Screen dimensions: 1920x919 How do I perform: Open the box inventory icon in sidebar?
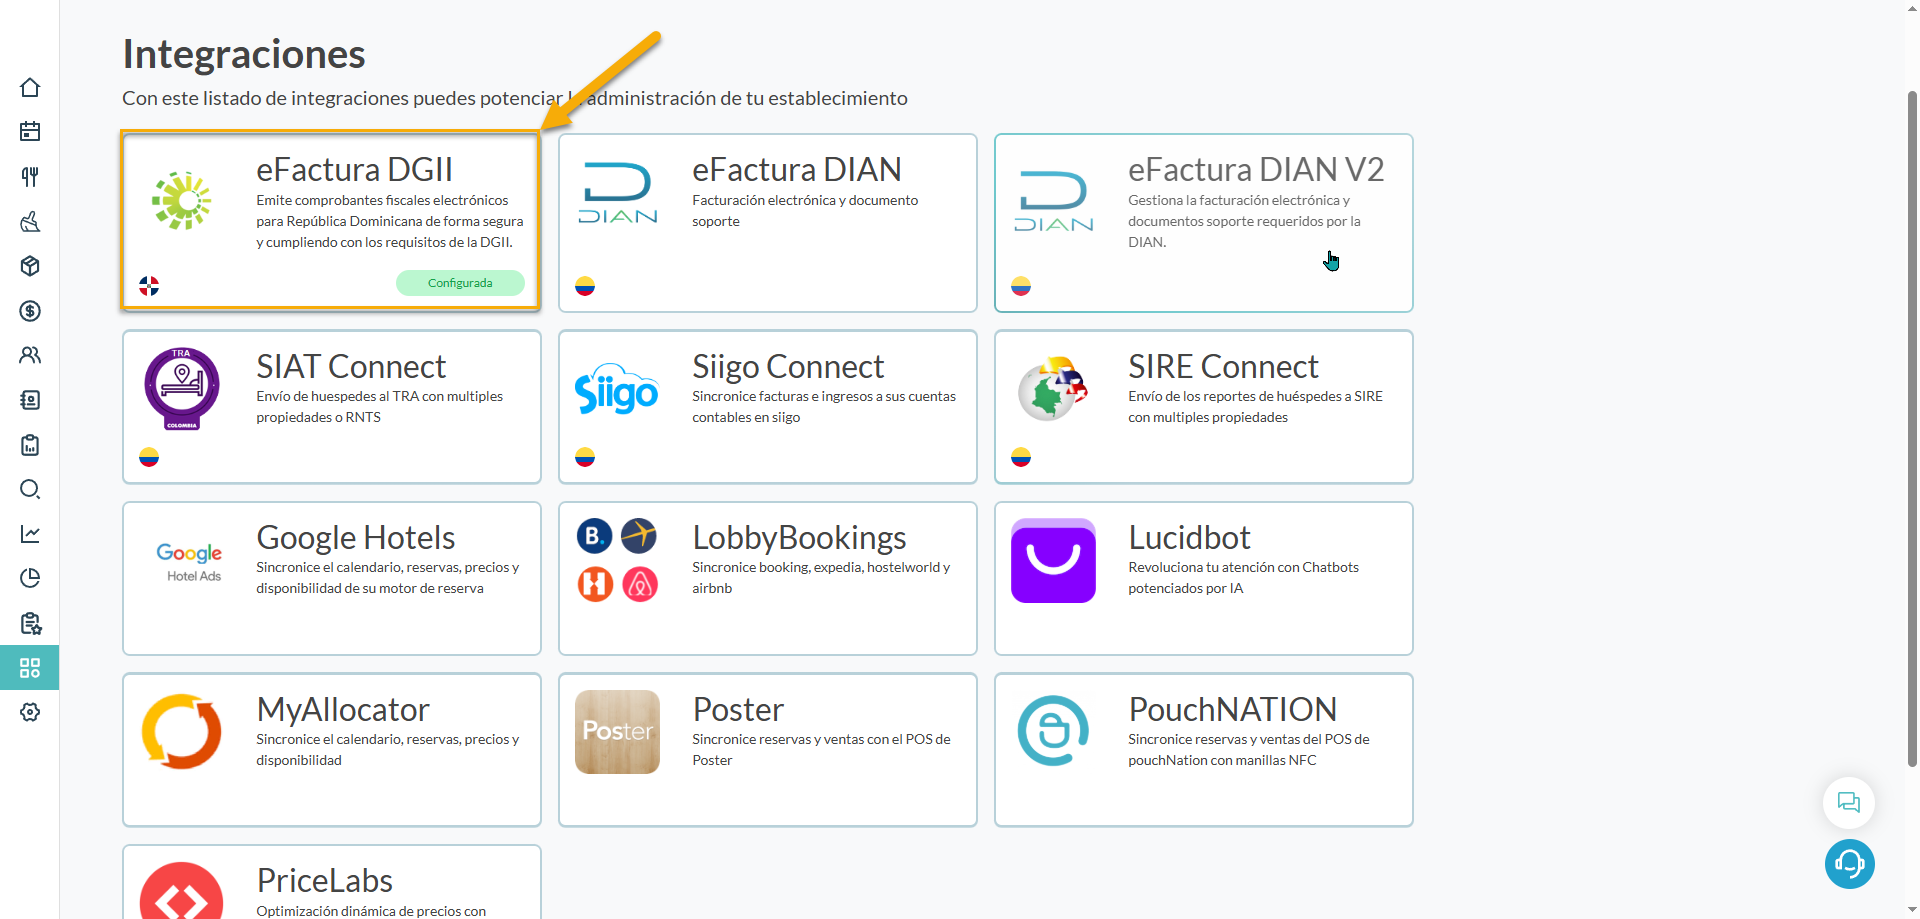tap(30, 266)
